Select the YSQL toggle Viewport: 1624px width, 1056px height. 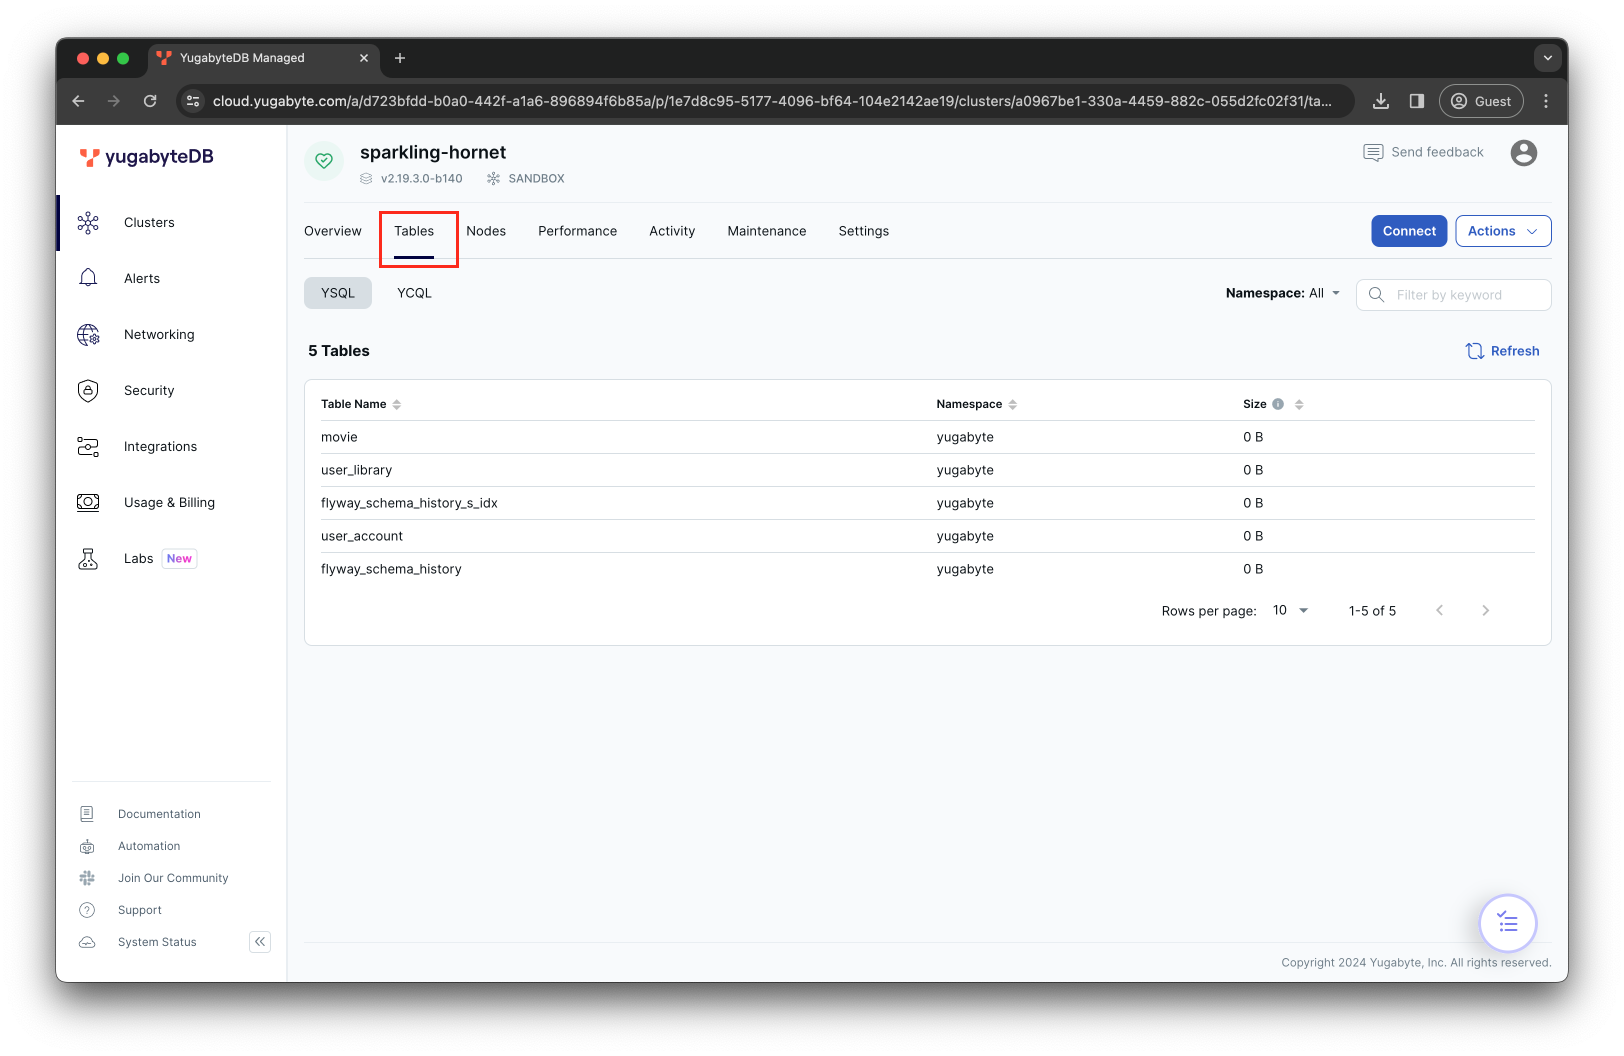[337, 292]
